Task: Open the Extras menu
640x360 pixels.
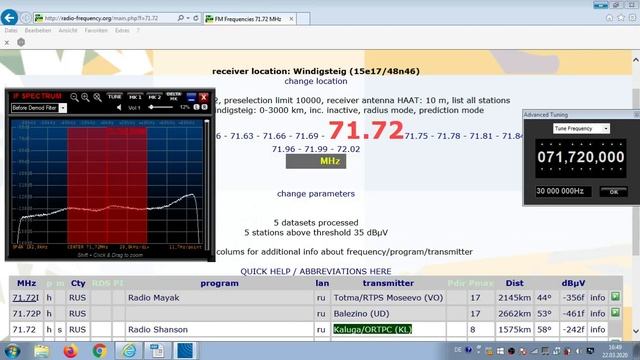Action: (122, 31)
